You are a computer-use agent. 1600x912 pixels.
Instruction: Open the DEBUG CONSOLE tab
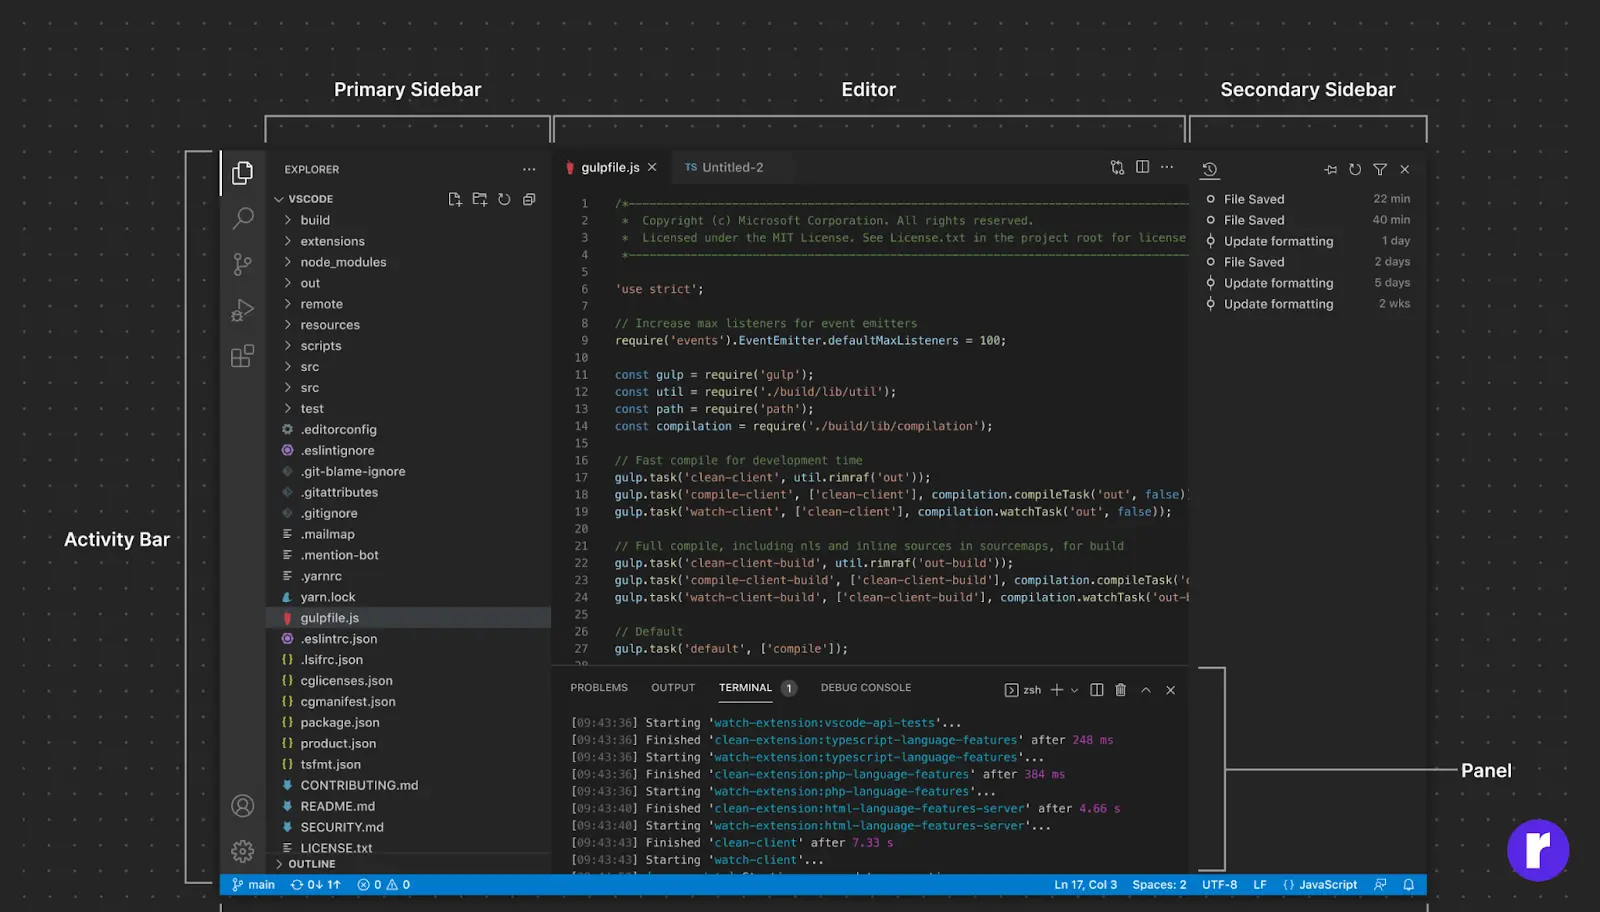(866, 688)
